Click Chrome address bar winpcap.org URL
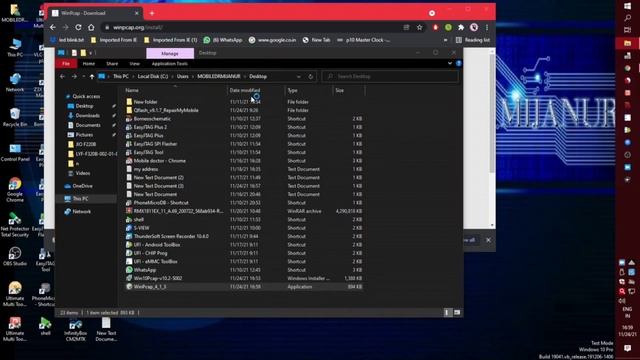640x360 pixels. [x=138, y=27]
